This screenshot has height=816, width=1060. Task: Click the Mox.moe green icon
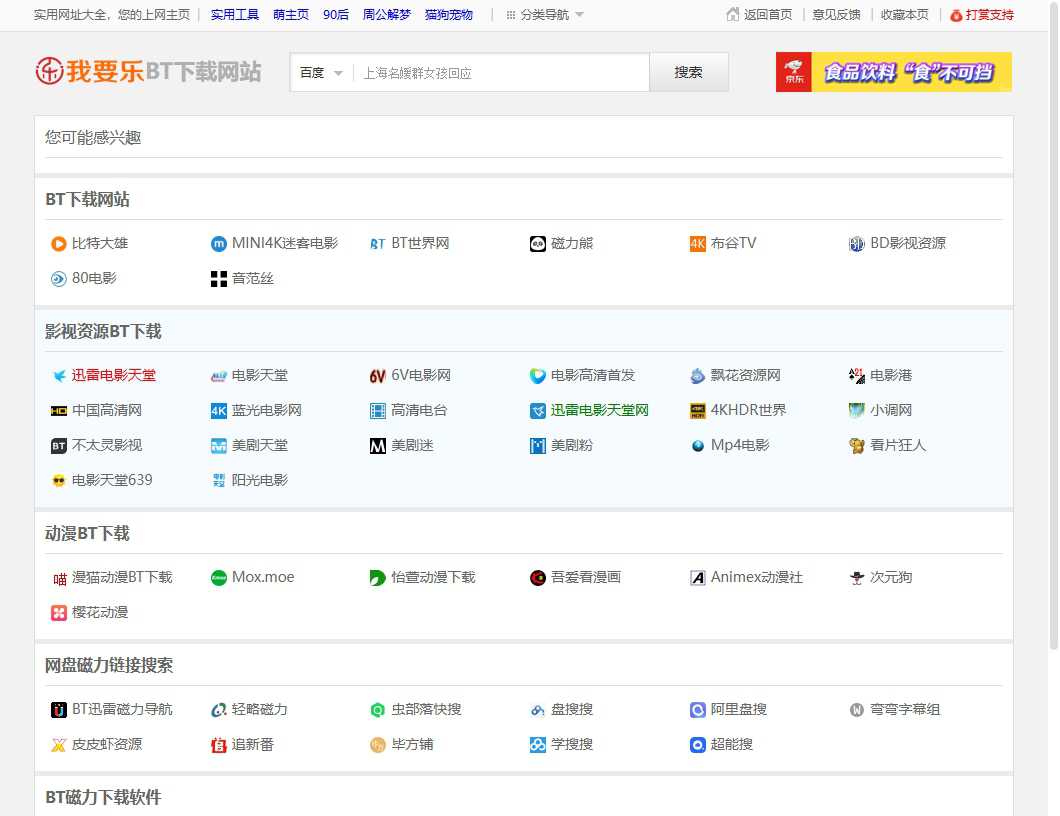click(x=218, y=578)
